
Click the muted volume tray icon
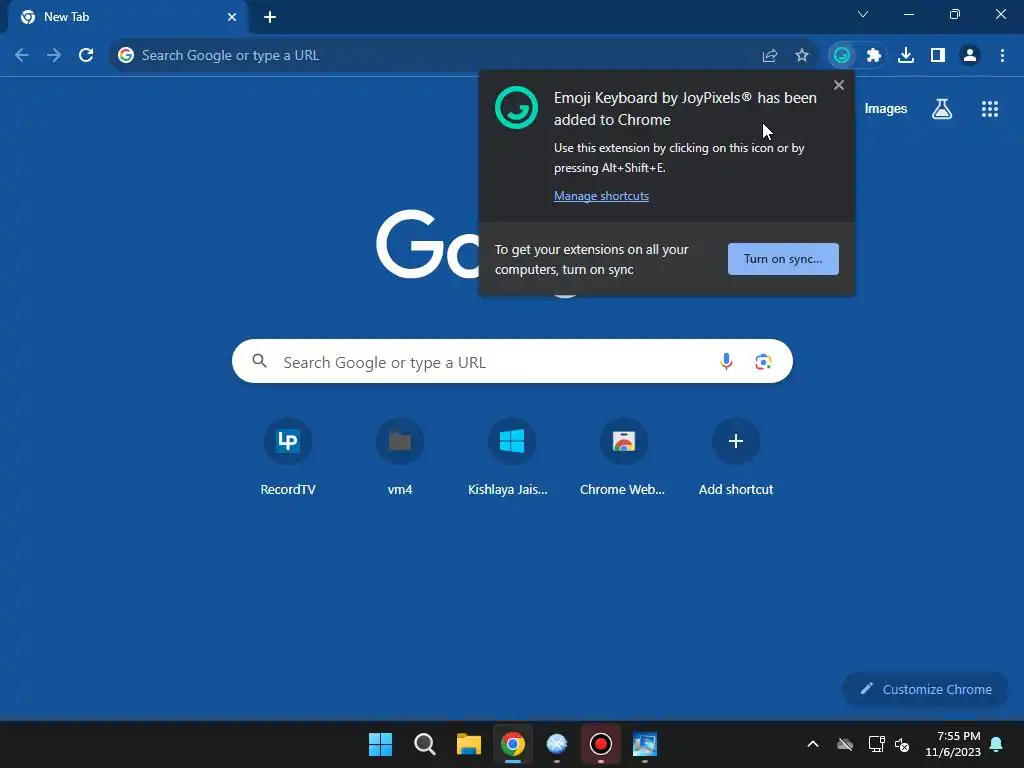tap(902, 744)
